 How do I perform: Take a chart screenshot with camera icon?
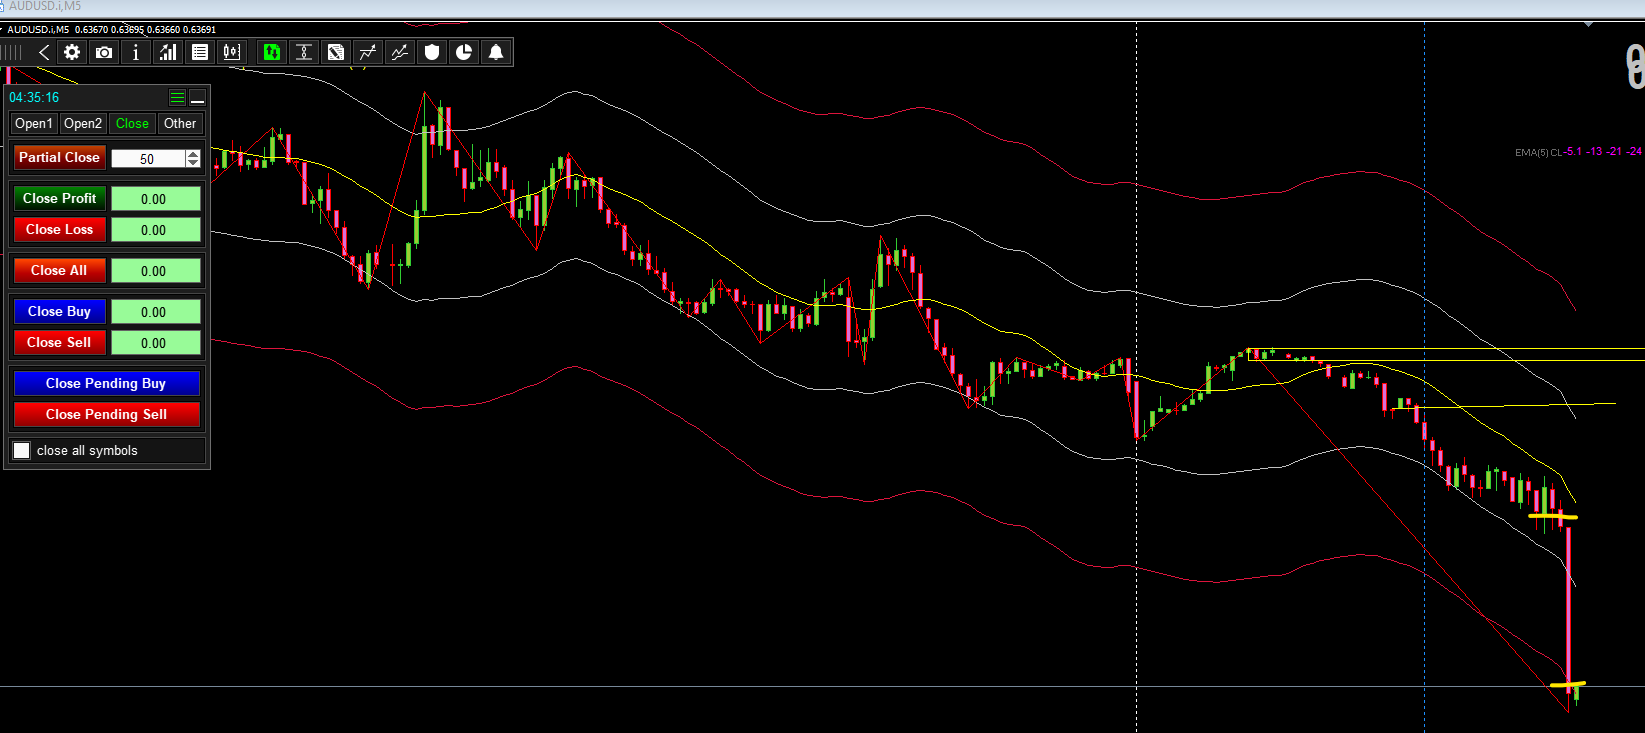point(104,52)
